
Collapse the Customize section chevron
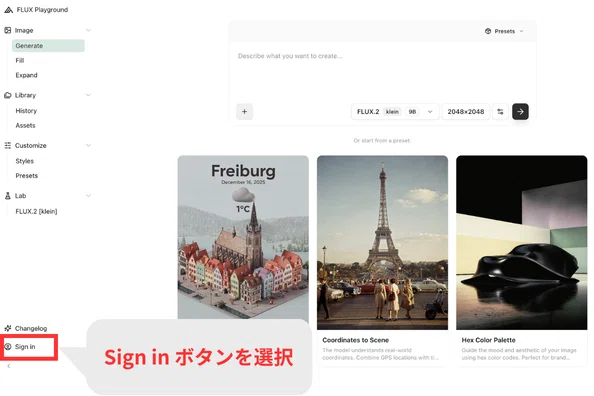pos(88,146)
